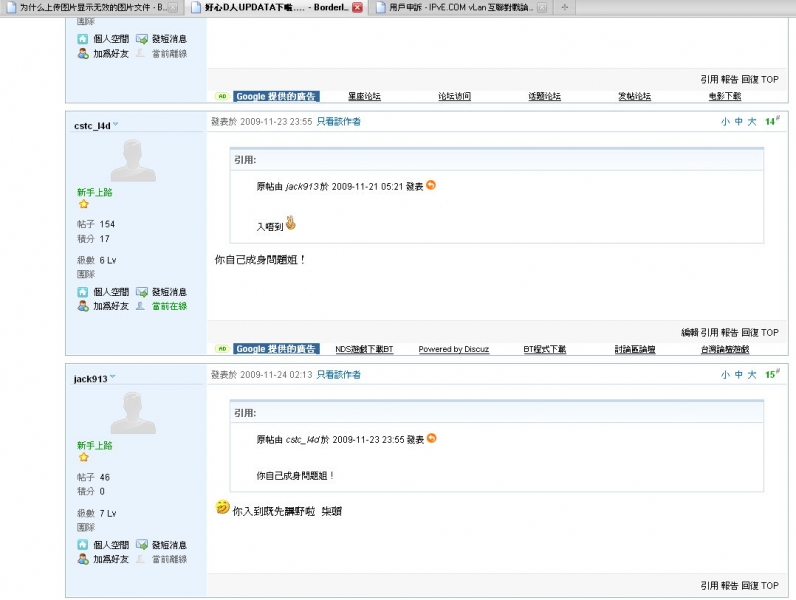The height and width of the screenshot is (600, 796).
Task: Set font size to 大 on post 14
Action: click(751, 122)
